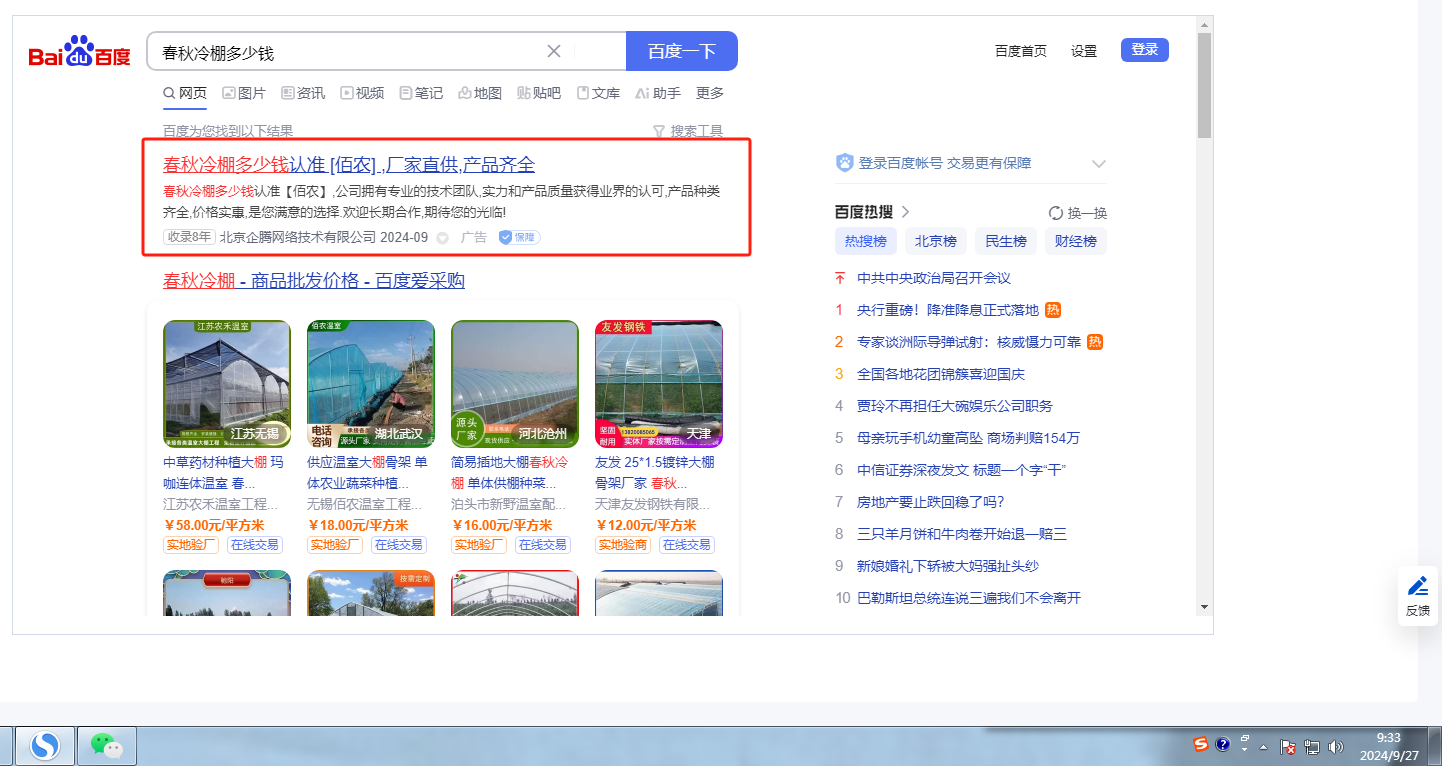Select the 北京榜 tab
The image size is (1442, 766).
click(936, 241)
